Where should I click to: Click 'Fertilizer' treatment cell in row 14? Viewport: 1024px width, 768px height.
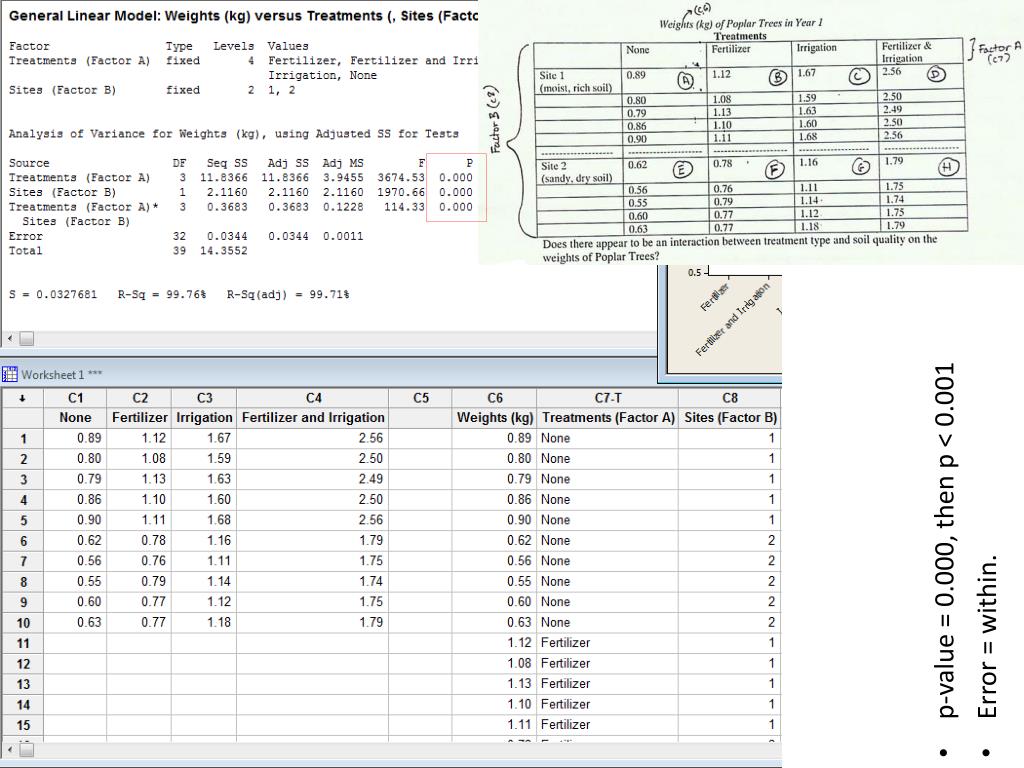coord(607,705)
